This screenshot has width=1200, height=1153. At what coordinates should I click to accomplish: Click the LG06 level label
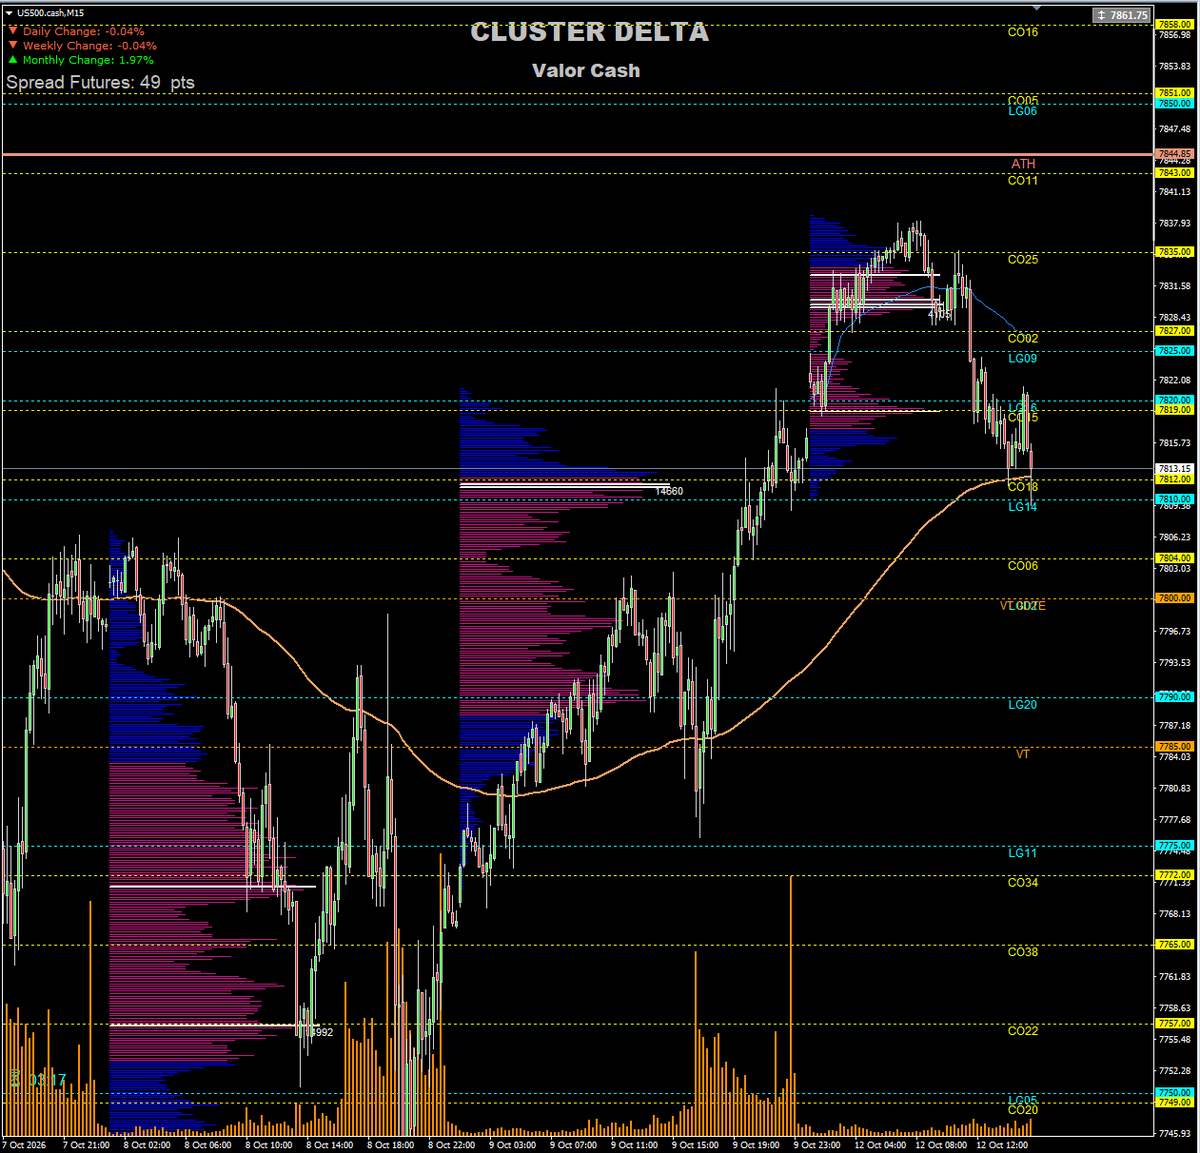tap(1023, 111)
